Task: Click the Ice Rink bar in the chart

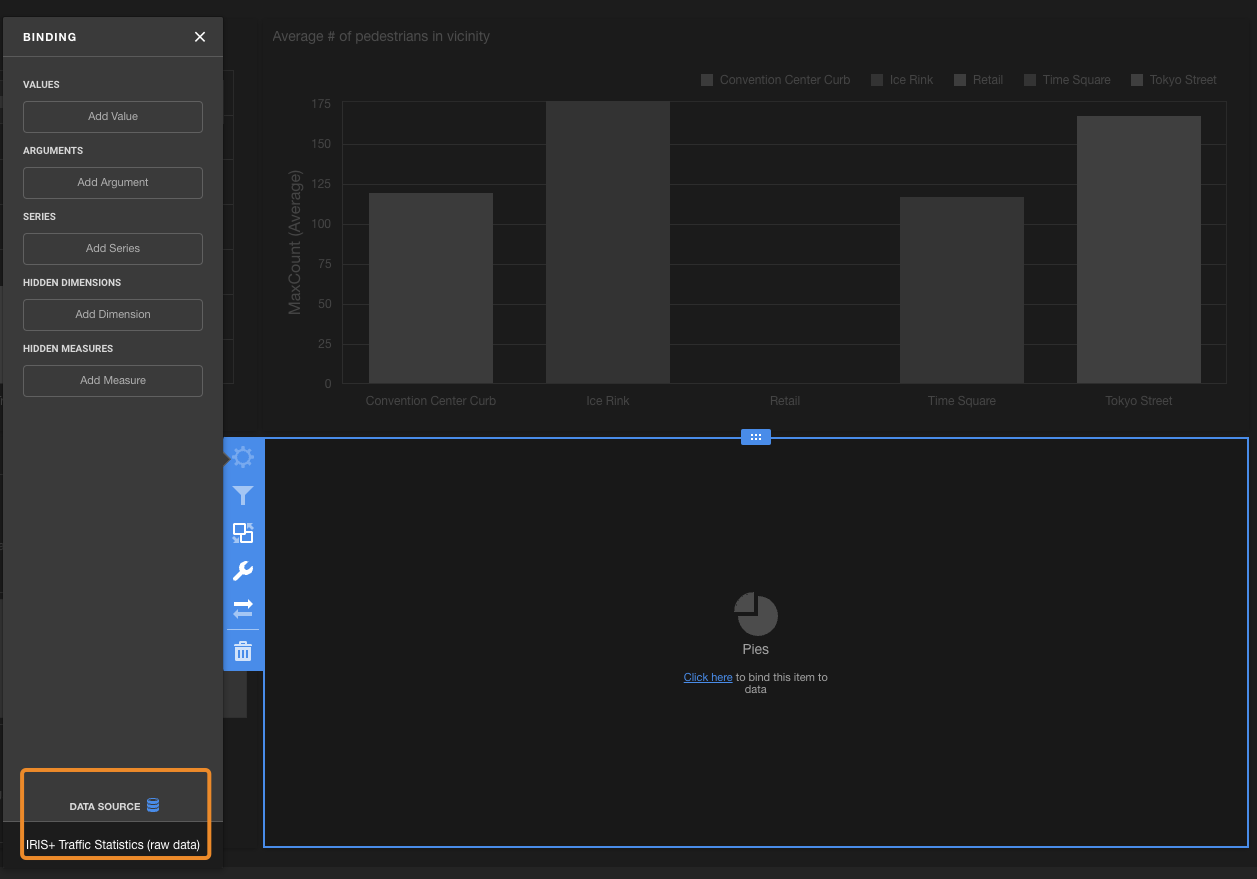Action: (x=608, y=242)
